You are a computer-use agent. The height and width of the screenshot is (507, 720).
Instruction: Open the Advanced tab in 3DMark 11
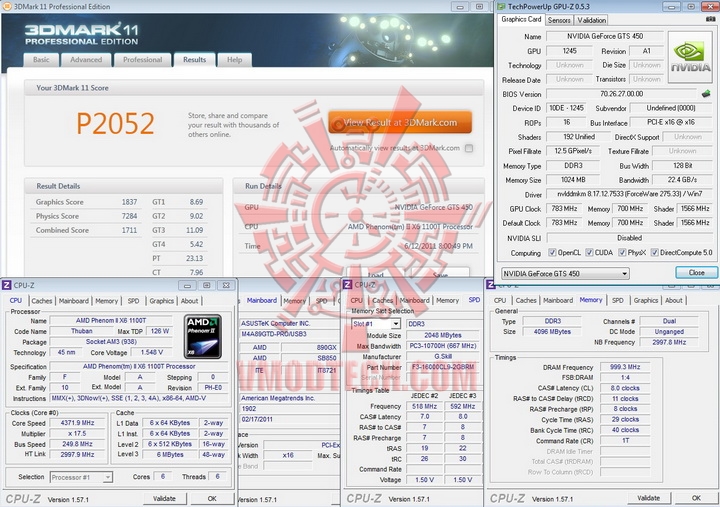click(x=86, y=60)
